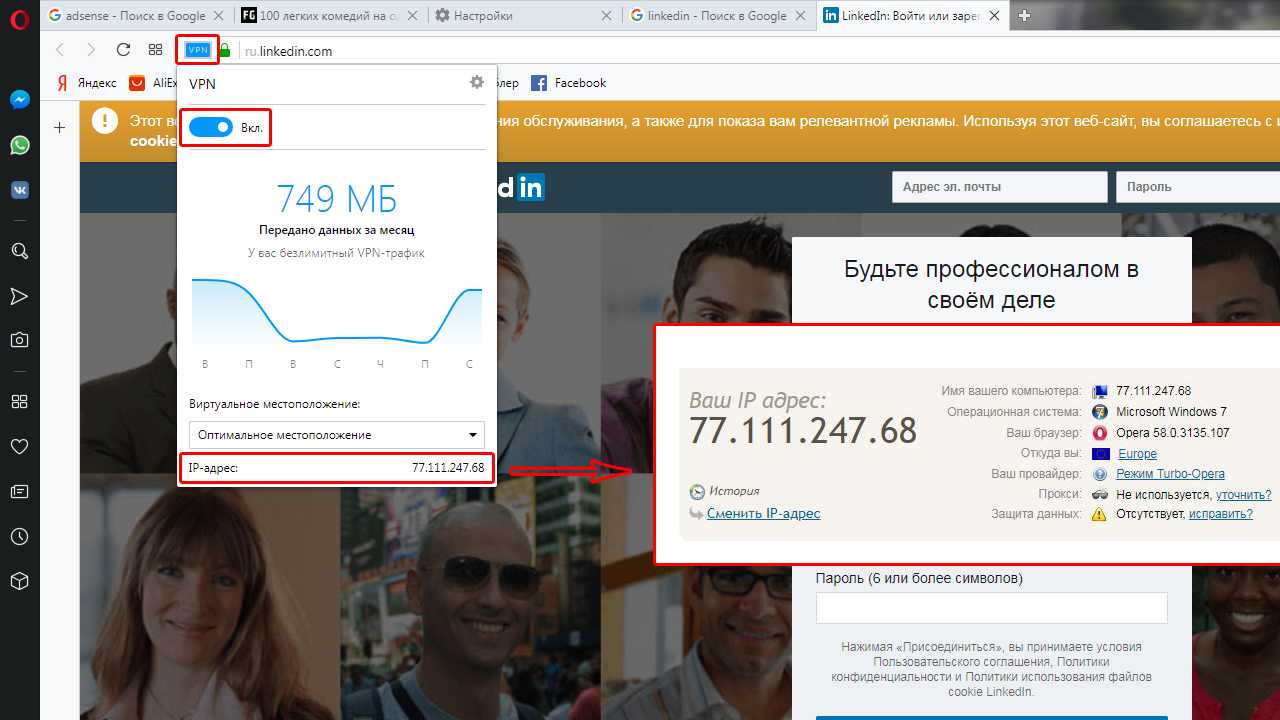Open Facebook Messenger in the Opera sidebar
The width and height of the screenshot is (1280, 720).
point(19,100)
